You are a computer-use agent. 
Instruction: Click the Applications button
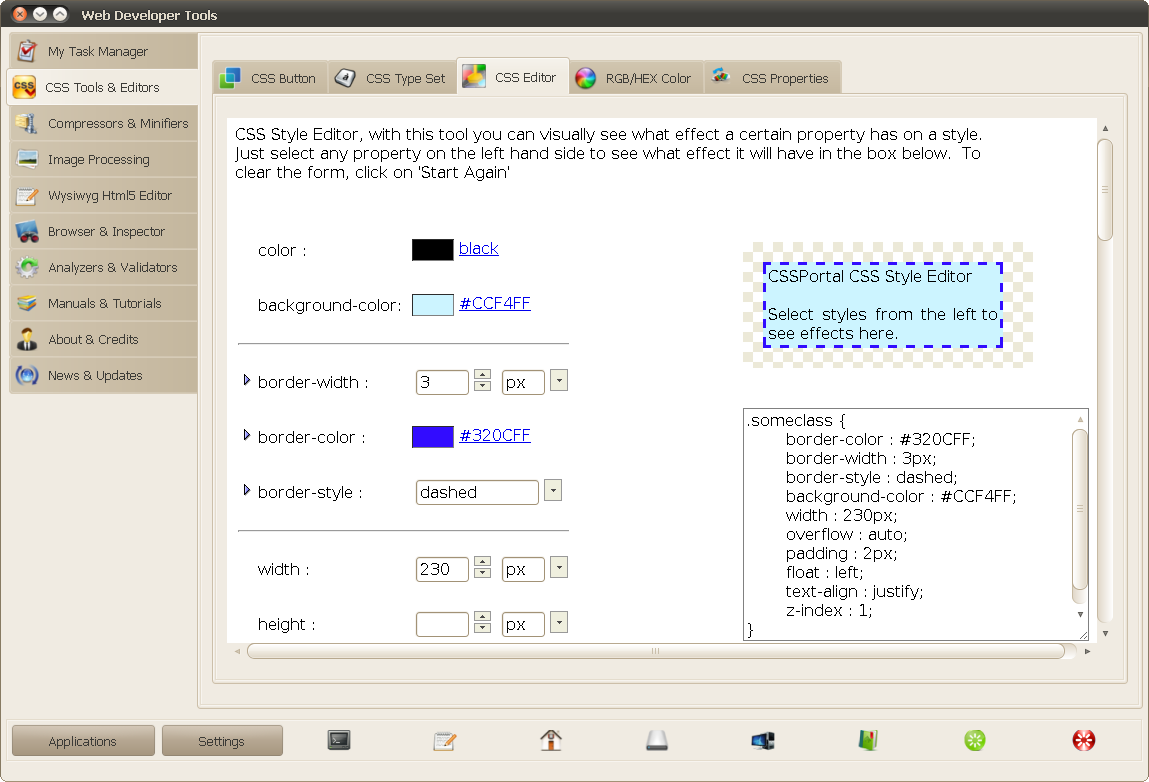pyautogui.click(x=83, y=741)
